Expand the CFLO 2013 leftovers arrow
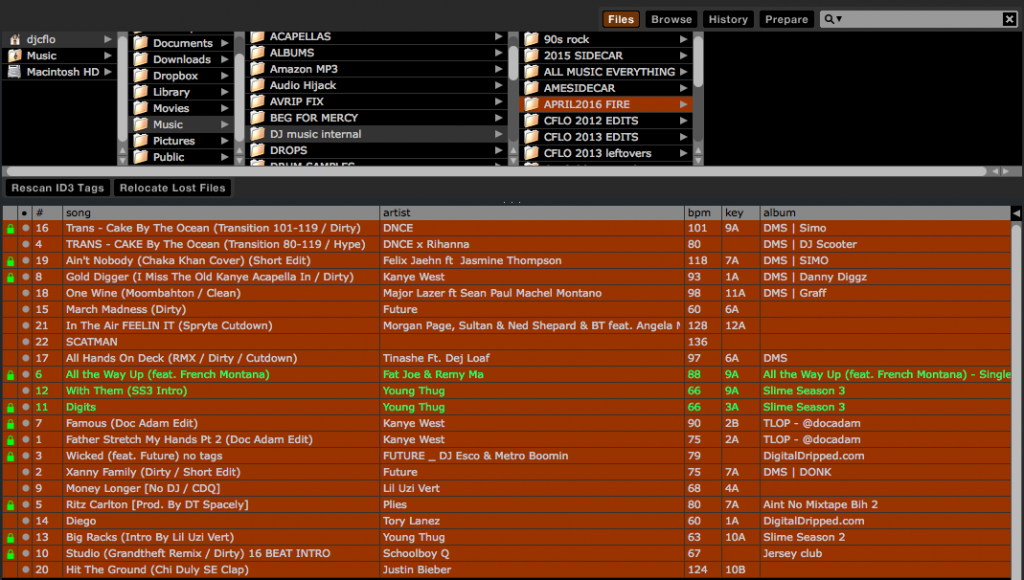This screenshot has height=580, width=1024. point(683,153)
